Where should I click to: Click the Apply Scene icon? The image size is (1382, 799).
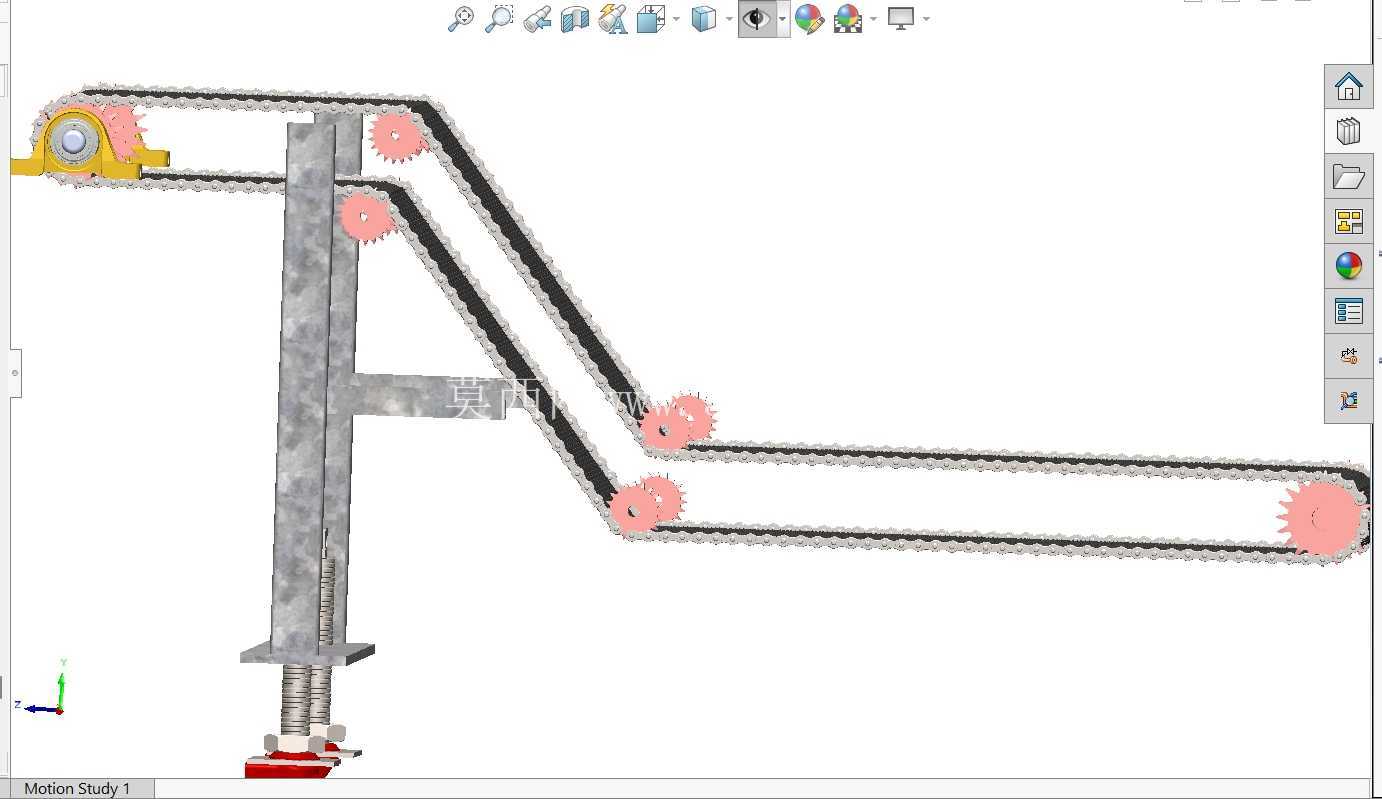point(847,18)
